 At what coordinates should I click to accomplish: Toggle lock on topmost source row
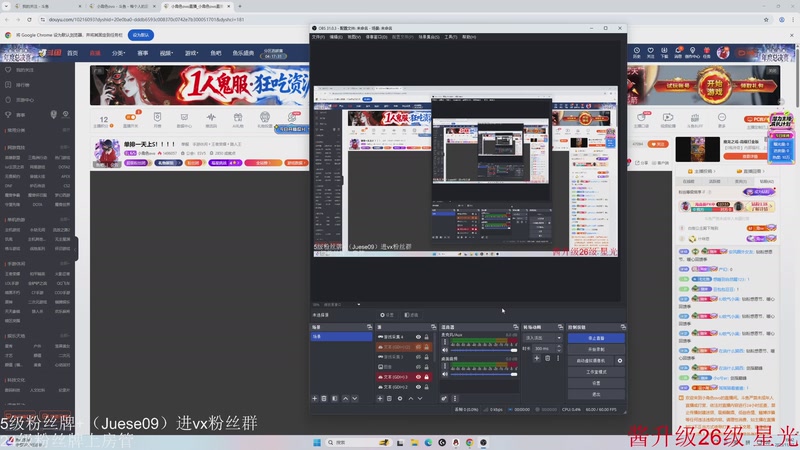click(427, 337)
